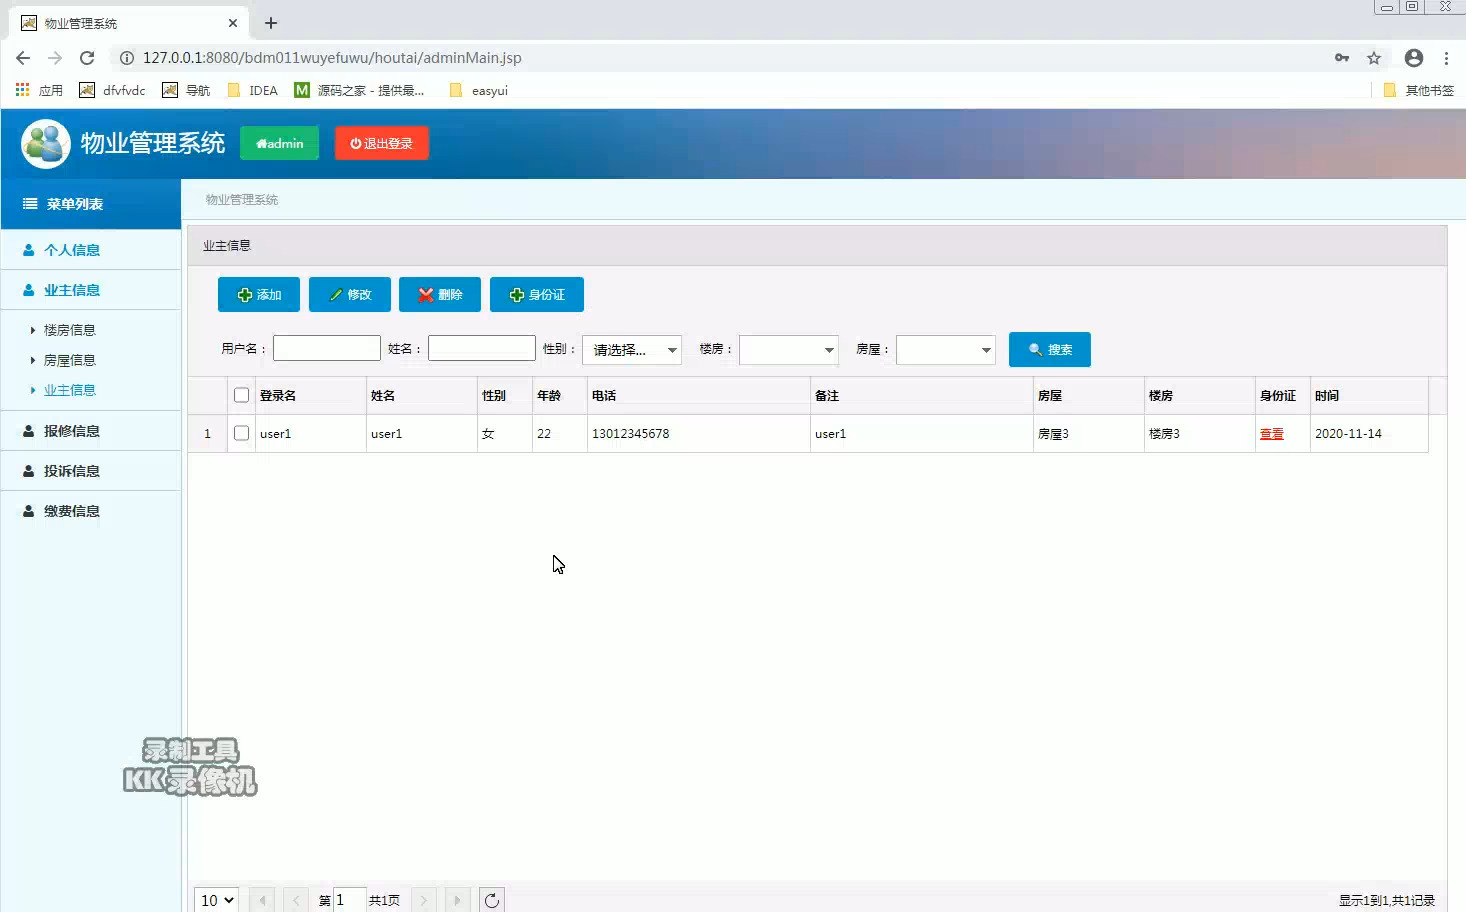The width and height of the screenshot is (1466, 912).
Task: Close the 物业管理系统 browser tab
Action: point(233,23)
